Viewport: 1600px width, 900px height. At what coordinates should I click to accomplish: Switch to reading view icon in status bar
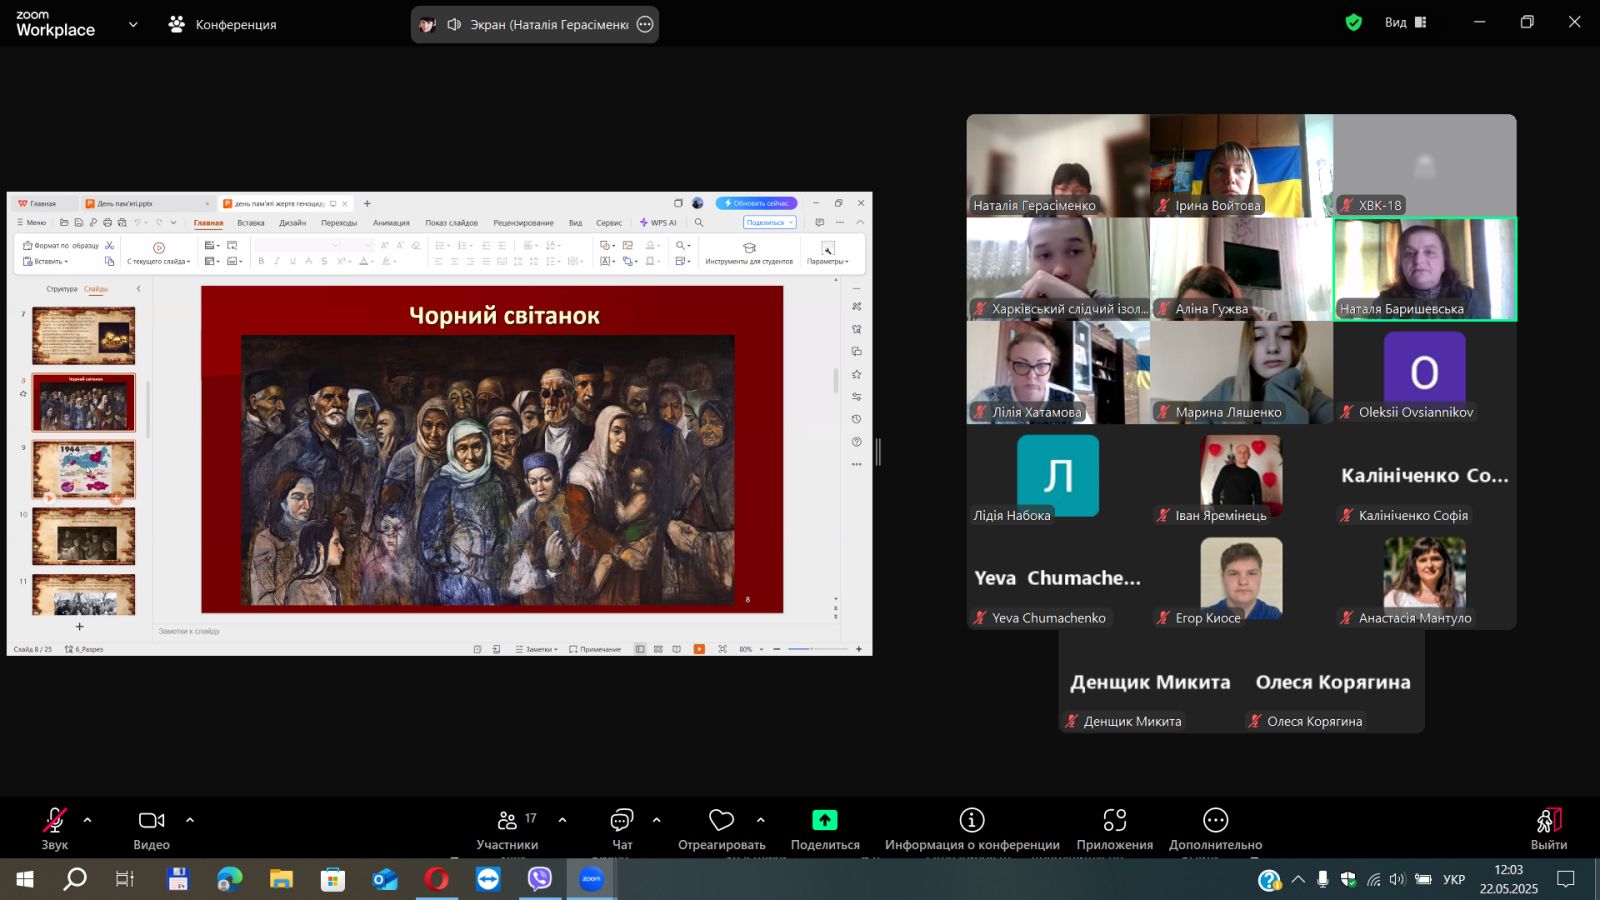(x=677, y=649)
